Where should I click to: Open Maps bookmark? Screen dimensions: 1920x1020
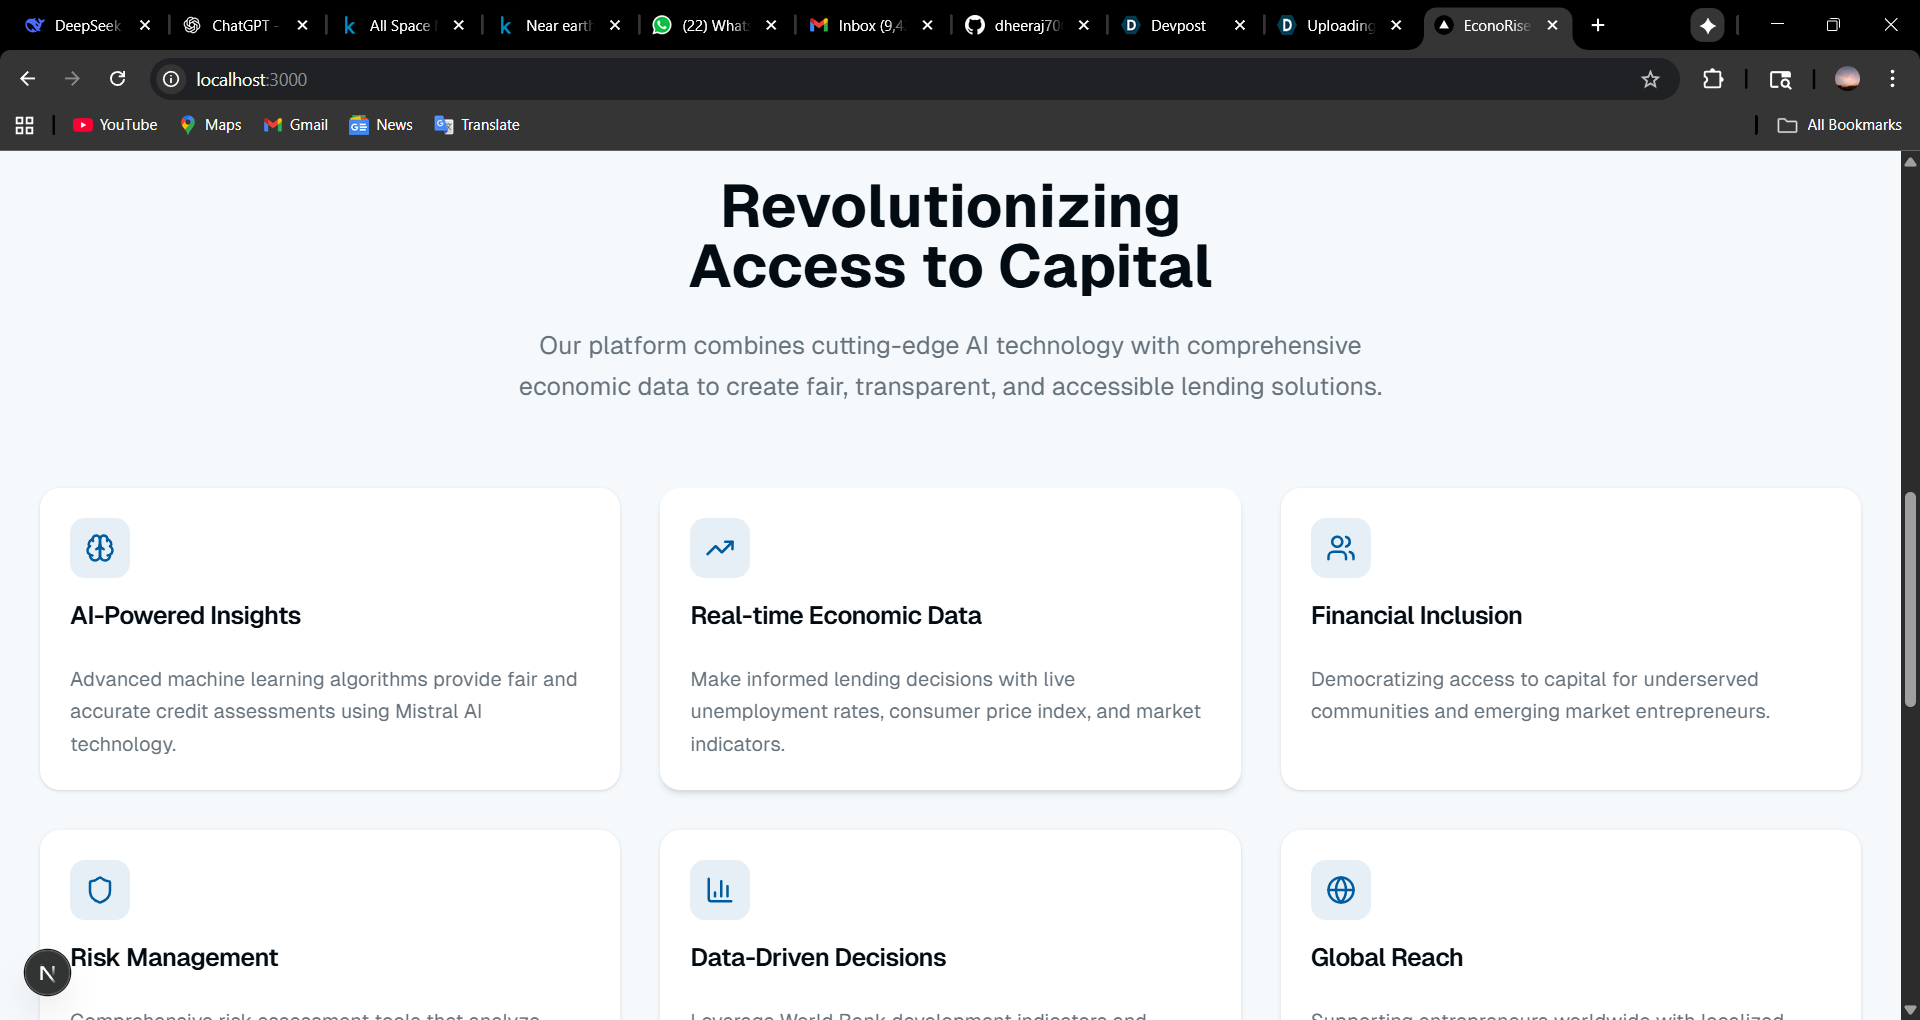click(211, 125)
